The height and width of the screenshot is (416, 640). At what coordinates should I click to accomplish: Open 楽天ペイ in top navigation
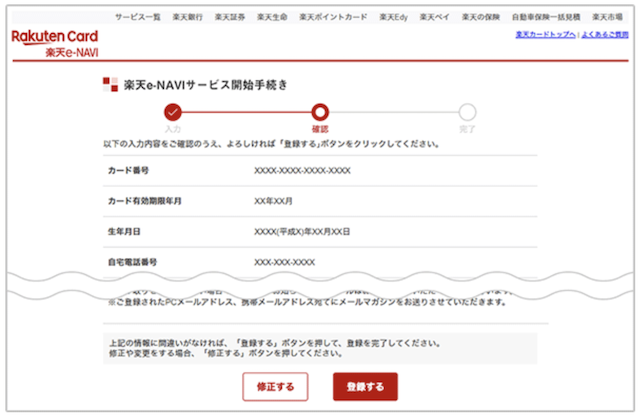point(435,17)
